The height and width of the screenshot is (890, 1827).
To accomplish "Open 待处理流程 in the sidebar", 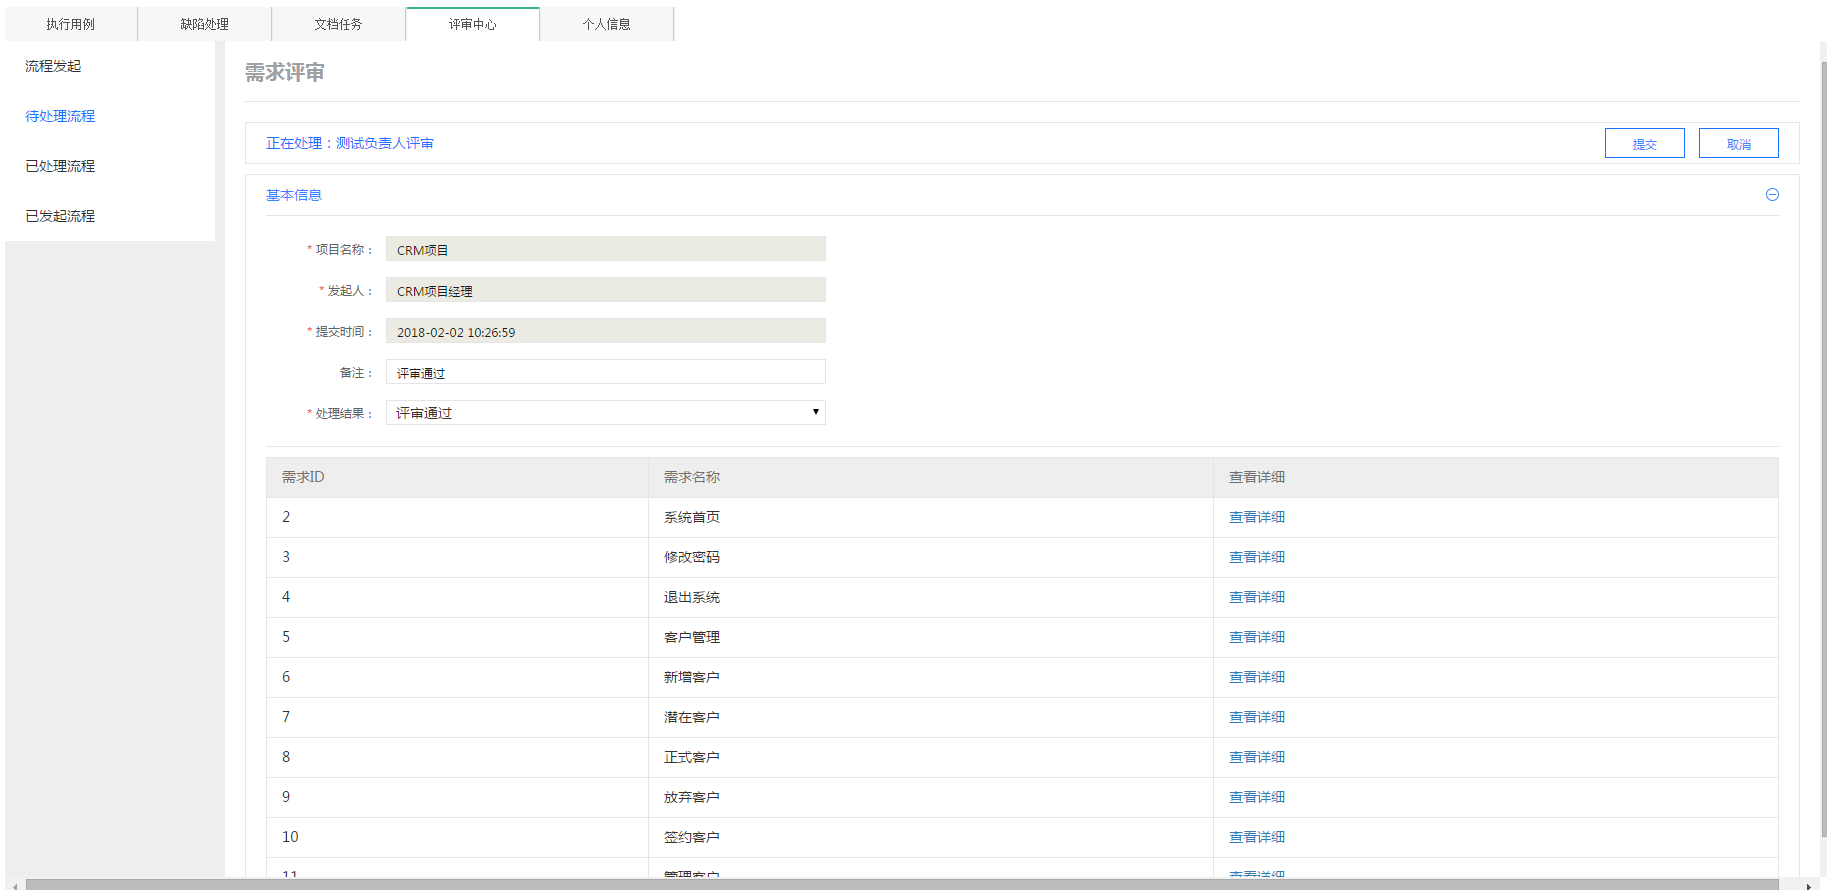I will pyautogui.click(x=60, y=116).
